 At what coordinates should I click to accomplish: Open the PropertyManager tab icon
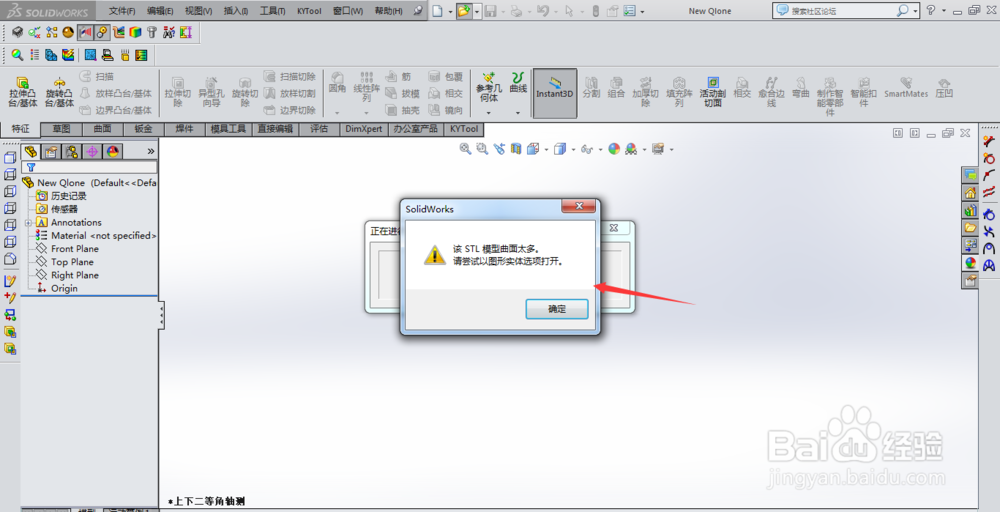pos(51,151)
